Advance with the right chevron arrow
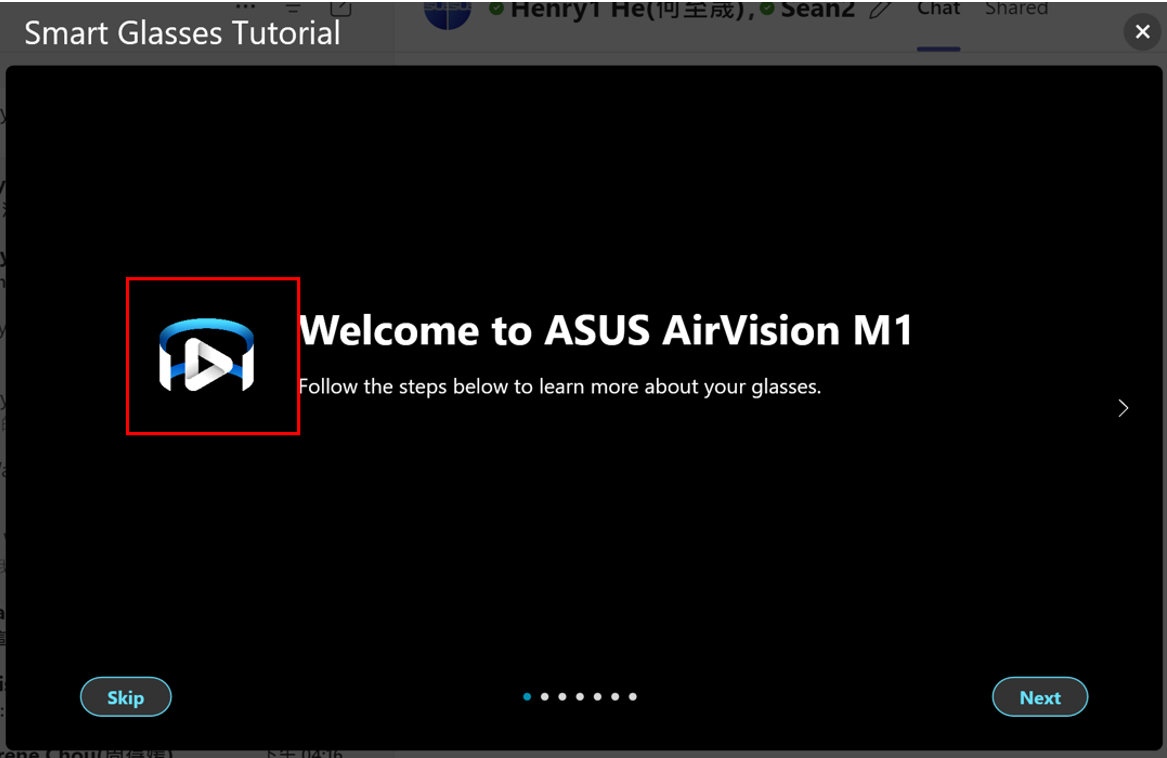 [1123, 408]
